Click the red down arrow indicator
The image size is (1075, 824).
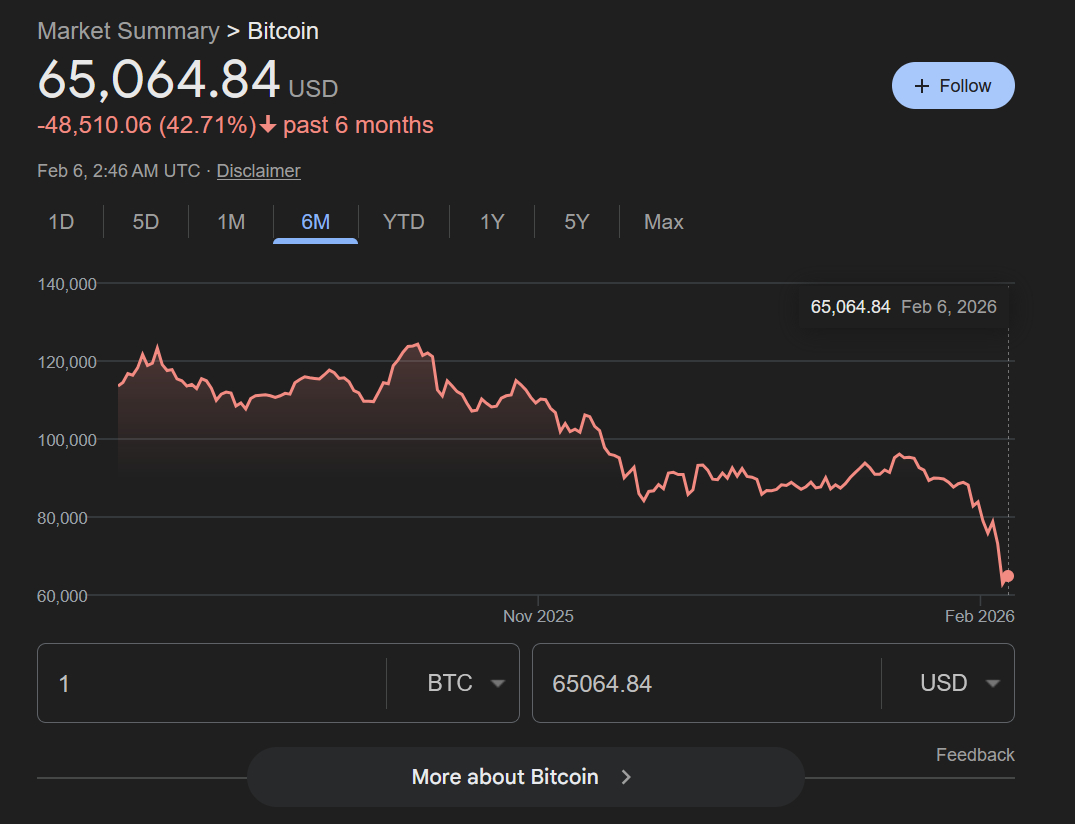268,126
